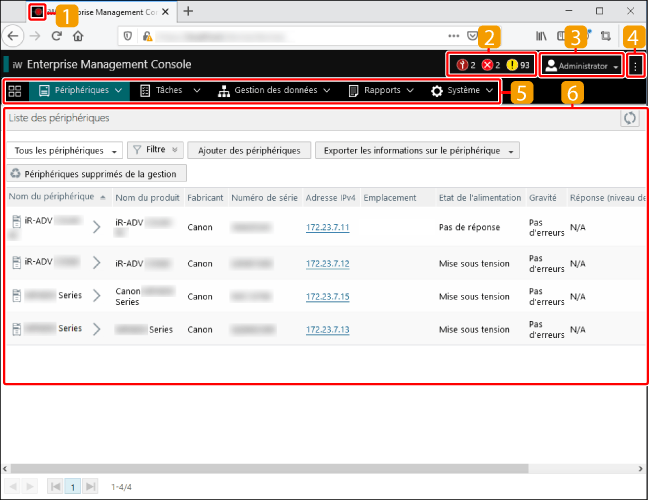Refresh the Liste des périphériques
Image resolution: width=650 pixels, height=500 pixels.
[629, 118]
